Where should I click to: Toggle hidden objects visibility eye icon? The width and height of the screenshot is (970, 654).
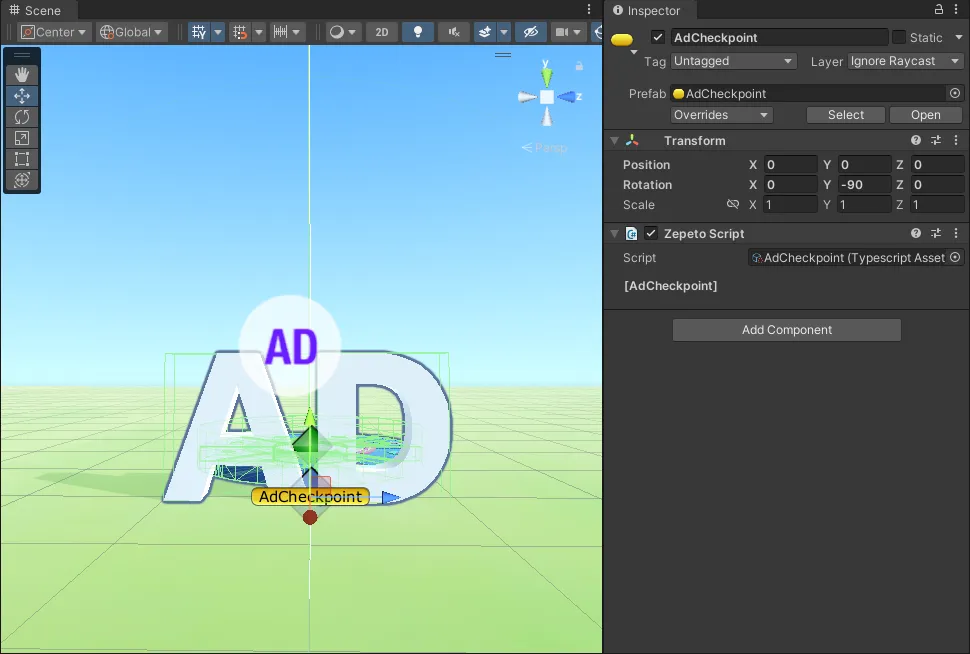point(531,32)
